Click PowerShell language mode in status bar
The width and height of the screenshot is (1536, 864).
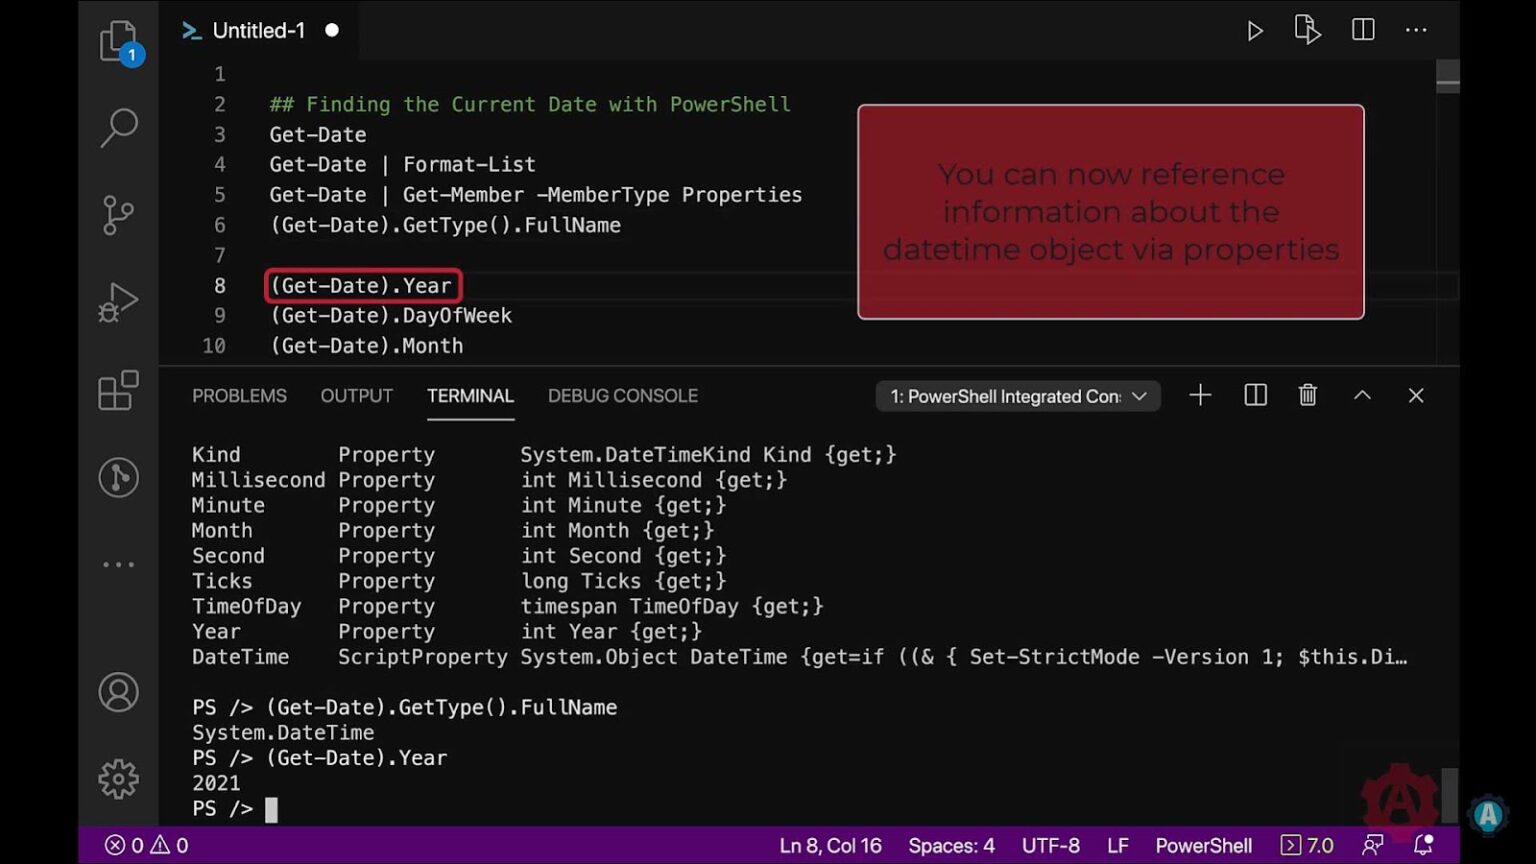click(x=1203, y=846)
